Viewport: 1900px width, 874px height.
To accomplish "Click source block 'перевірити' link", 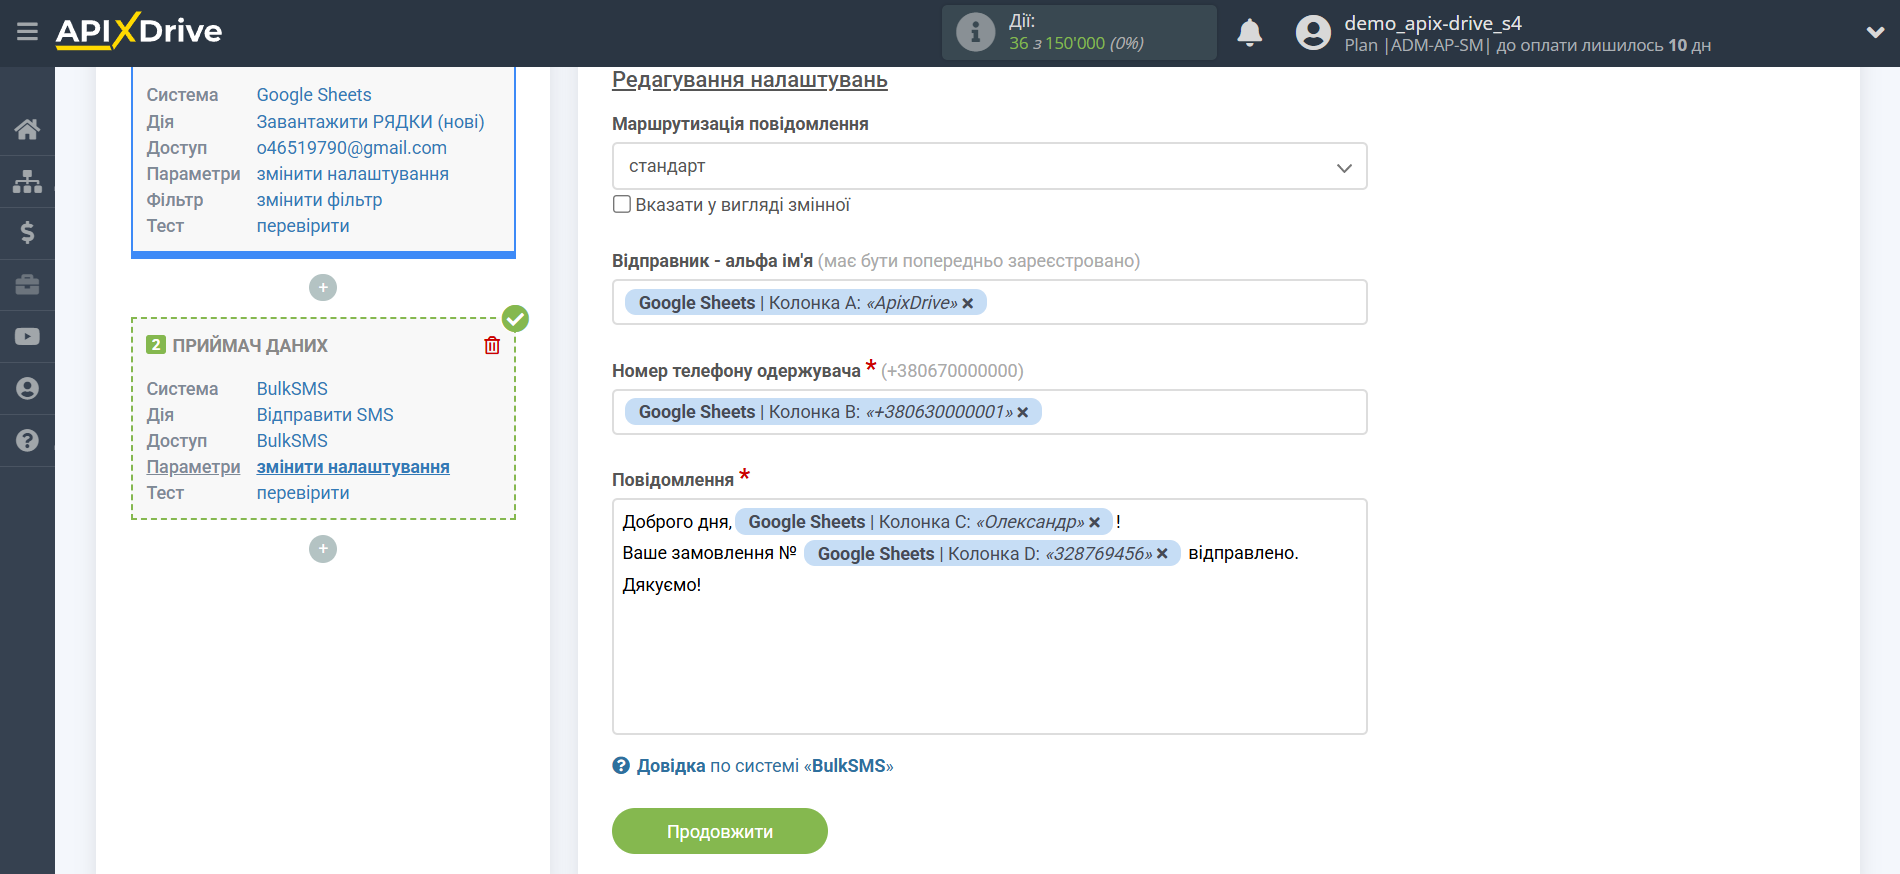I will click(x=303, y=226).
